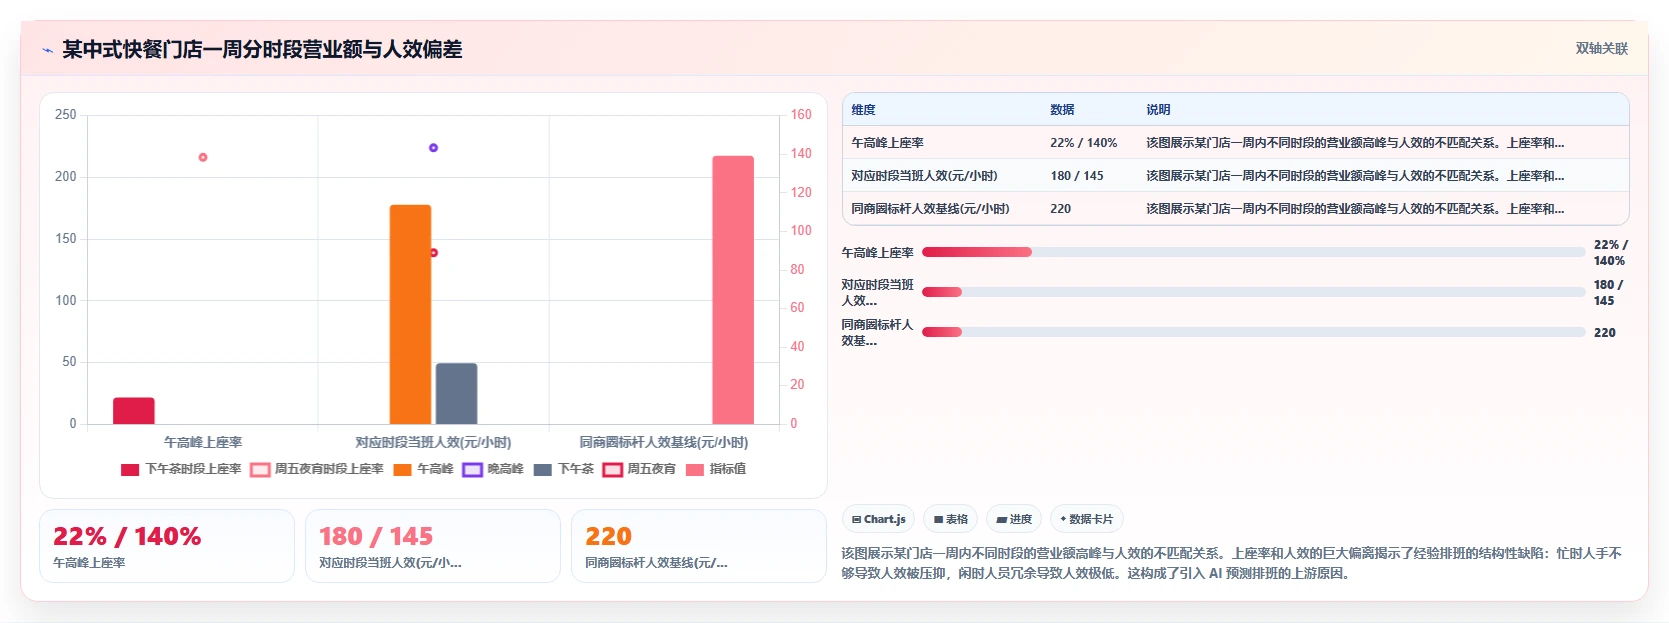Viewport: 1669px width, 623px height.
Task: Click the purple 晚高峰 data point
Action: 433,148
